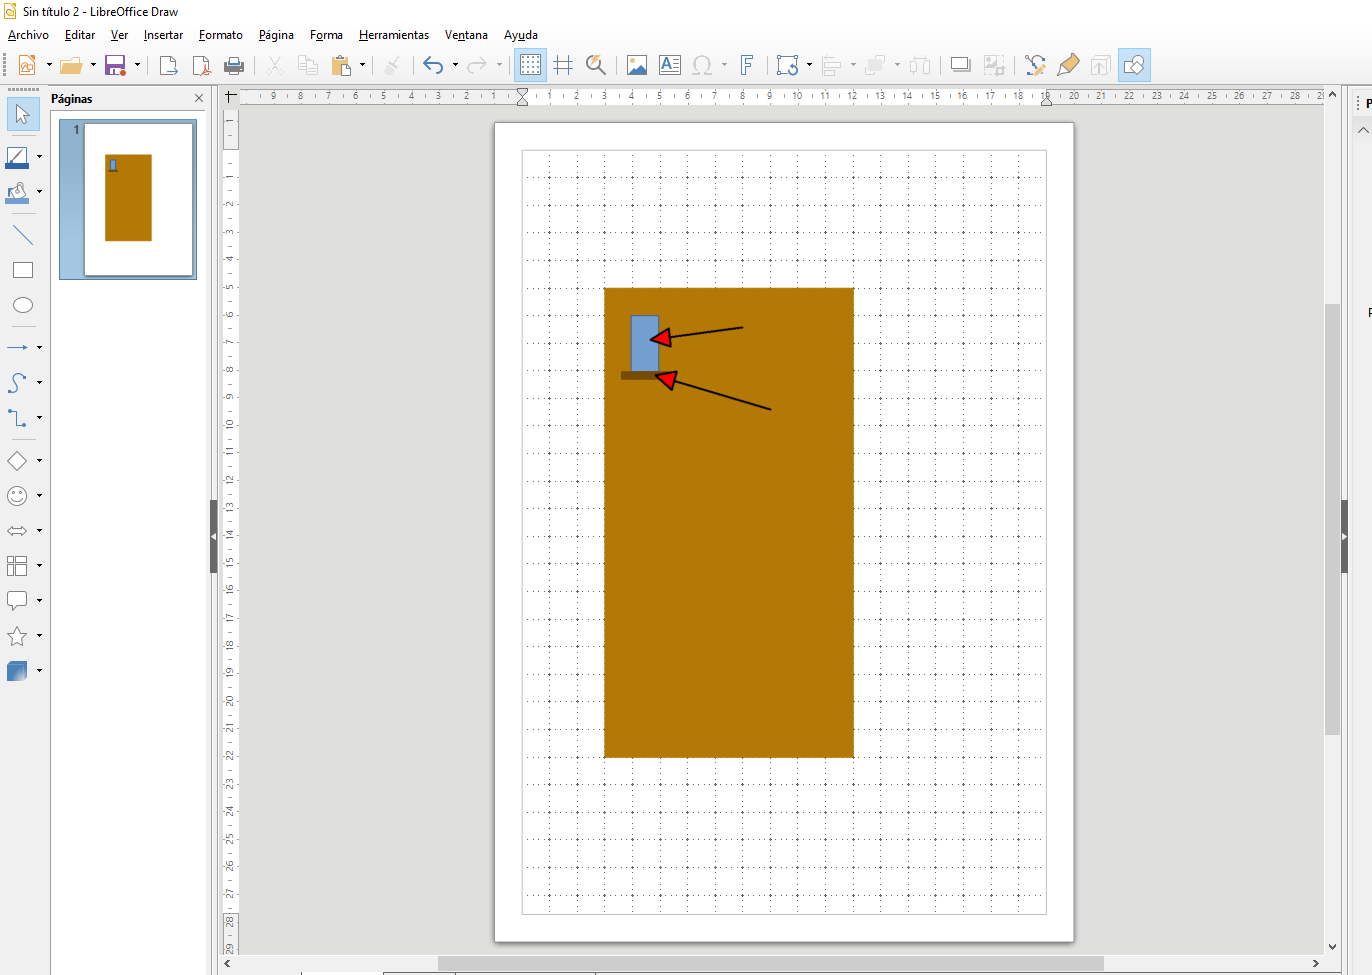Screen dimensions: 1372x975
Task: Toggle Helplines While Moving button
Action: click(x=563, y=65)
